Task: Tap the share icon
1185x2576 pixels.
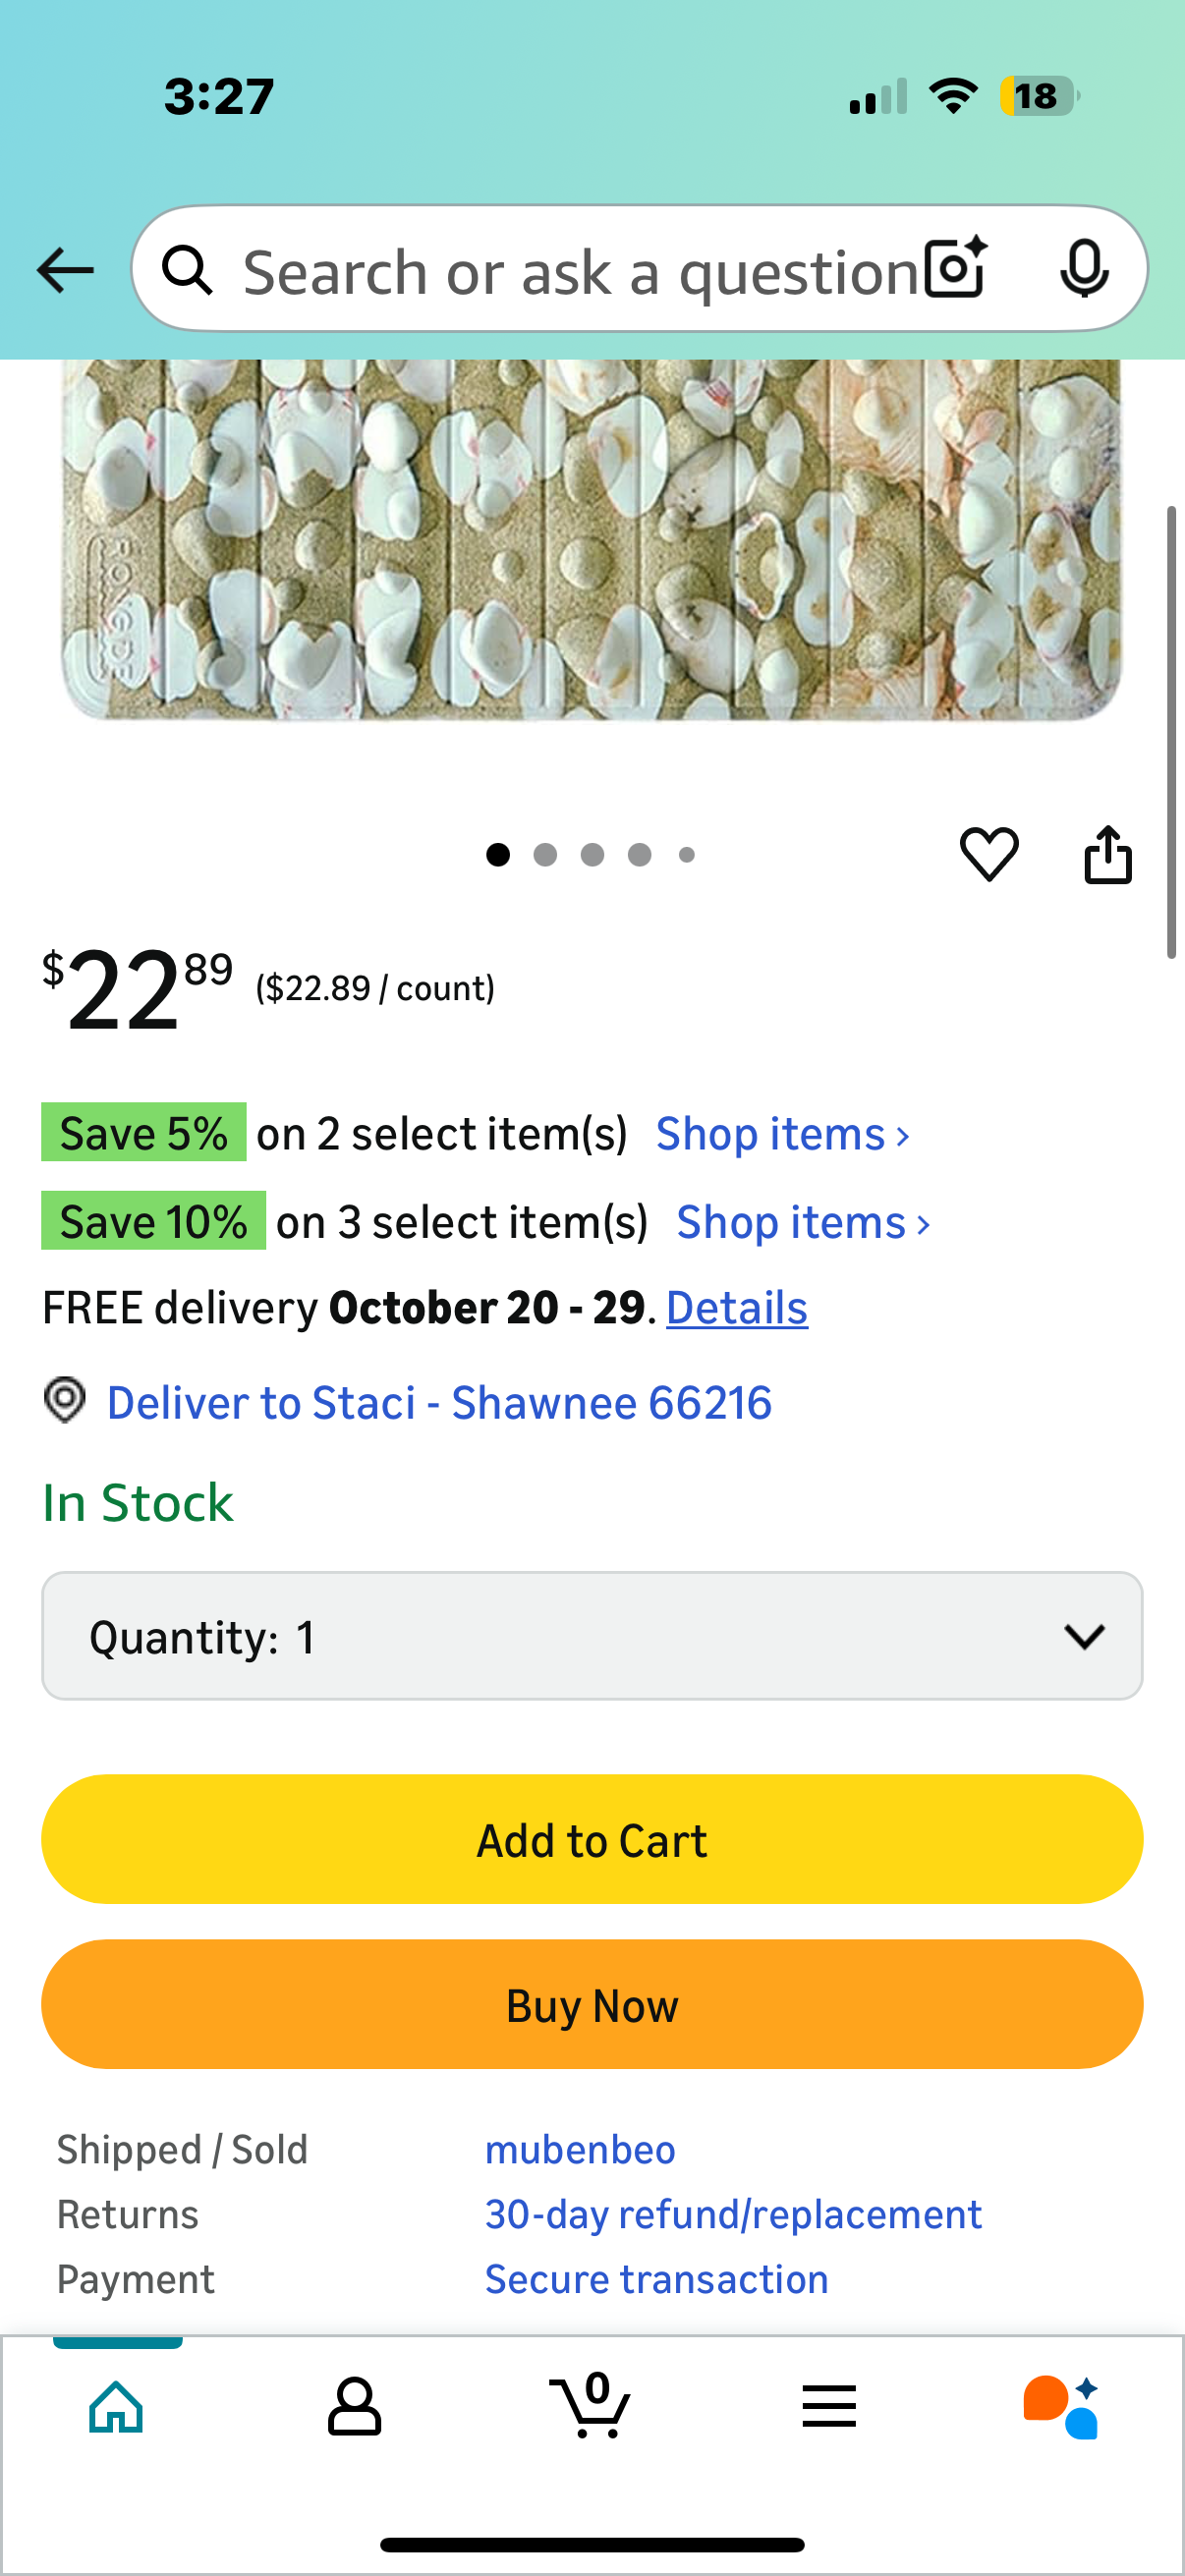Action: (1108, 855)
